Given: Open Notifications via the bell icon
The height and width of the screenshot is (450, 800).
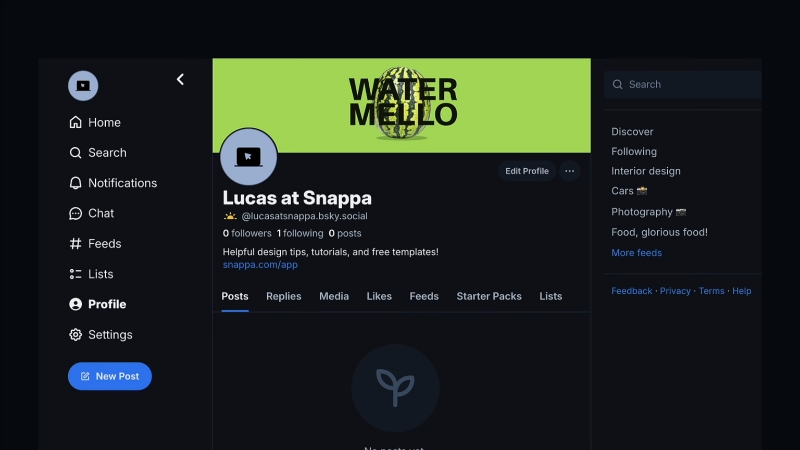Looking at the screenshot, I should pos(76,183).
